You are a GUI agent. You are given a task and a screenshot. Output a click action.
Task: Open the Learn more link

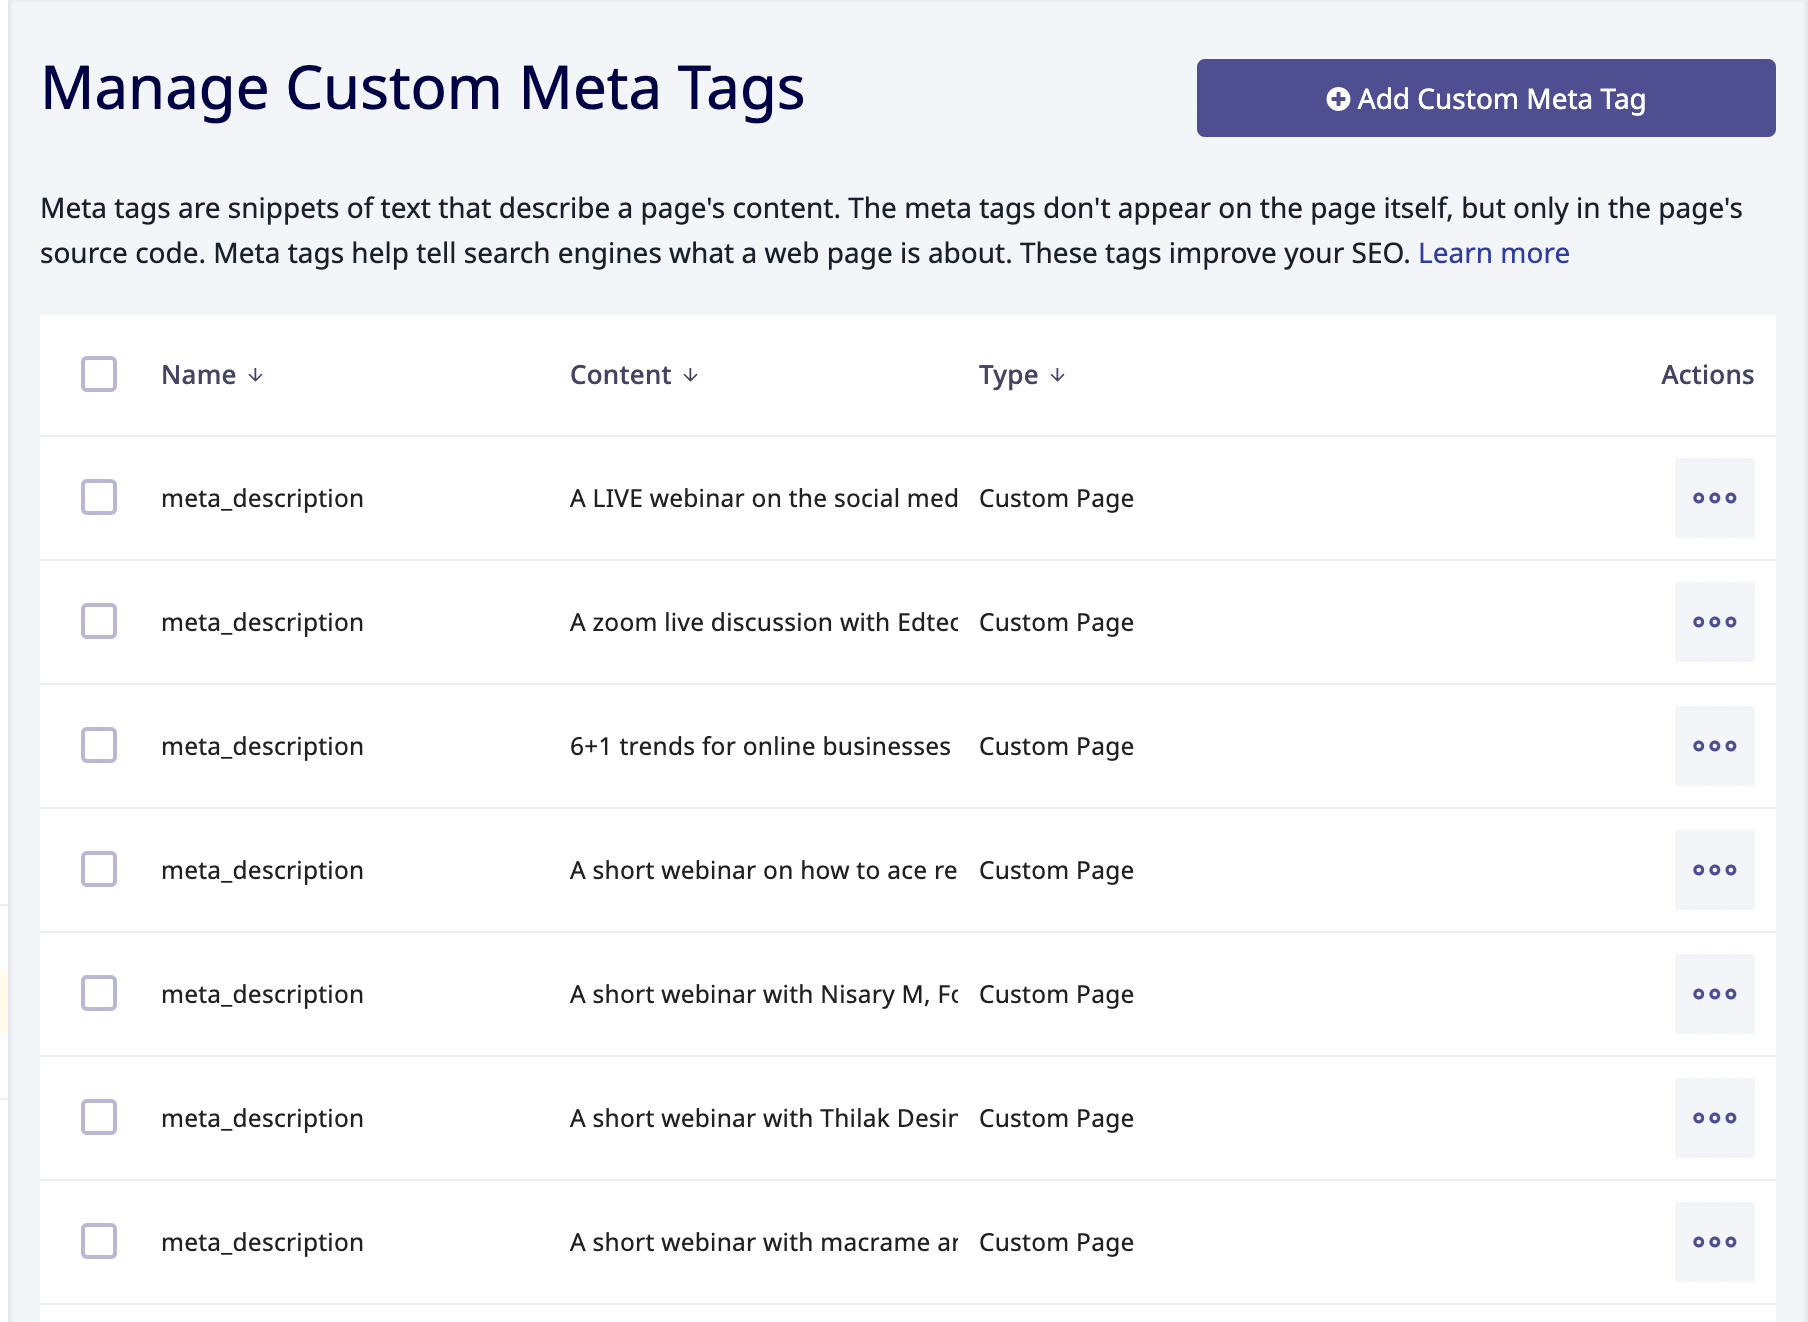(1493, 253)
